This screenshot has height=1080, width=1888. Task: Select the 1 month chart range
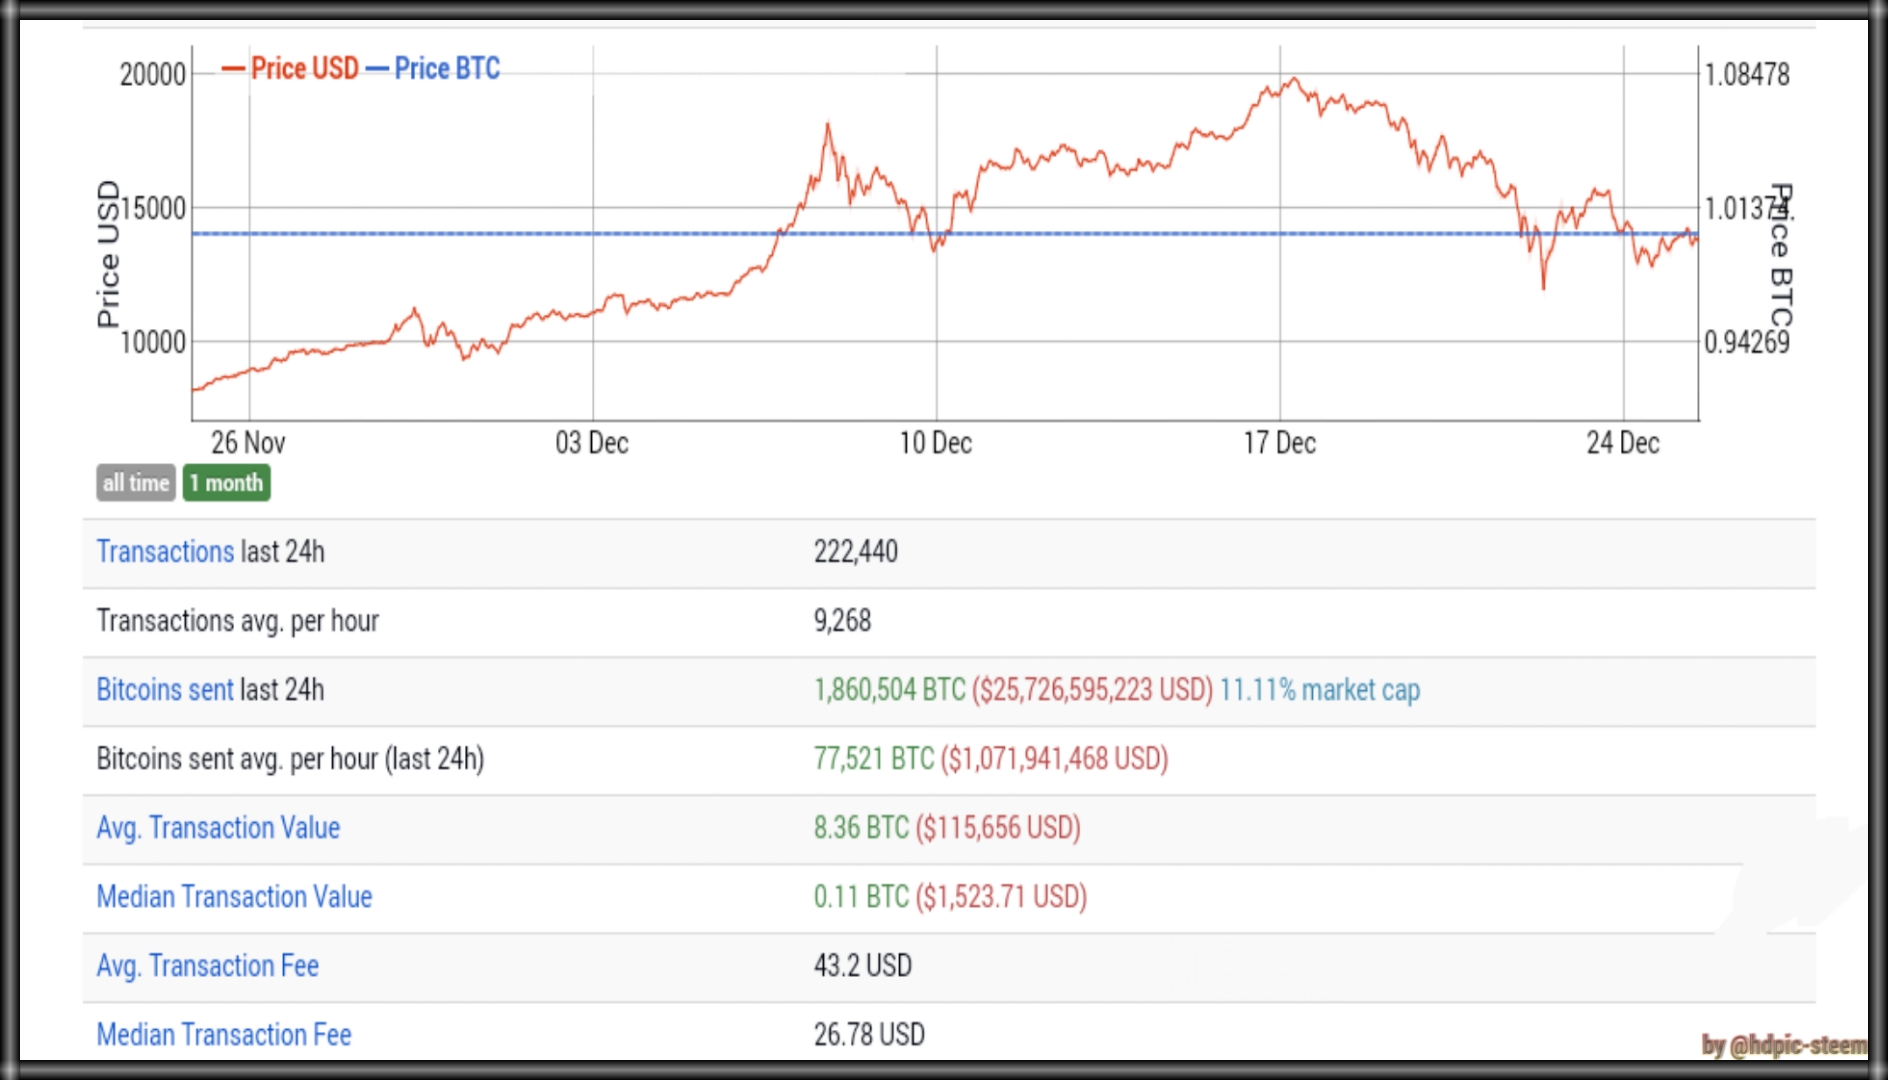click(226, 483)
